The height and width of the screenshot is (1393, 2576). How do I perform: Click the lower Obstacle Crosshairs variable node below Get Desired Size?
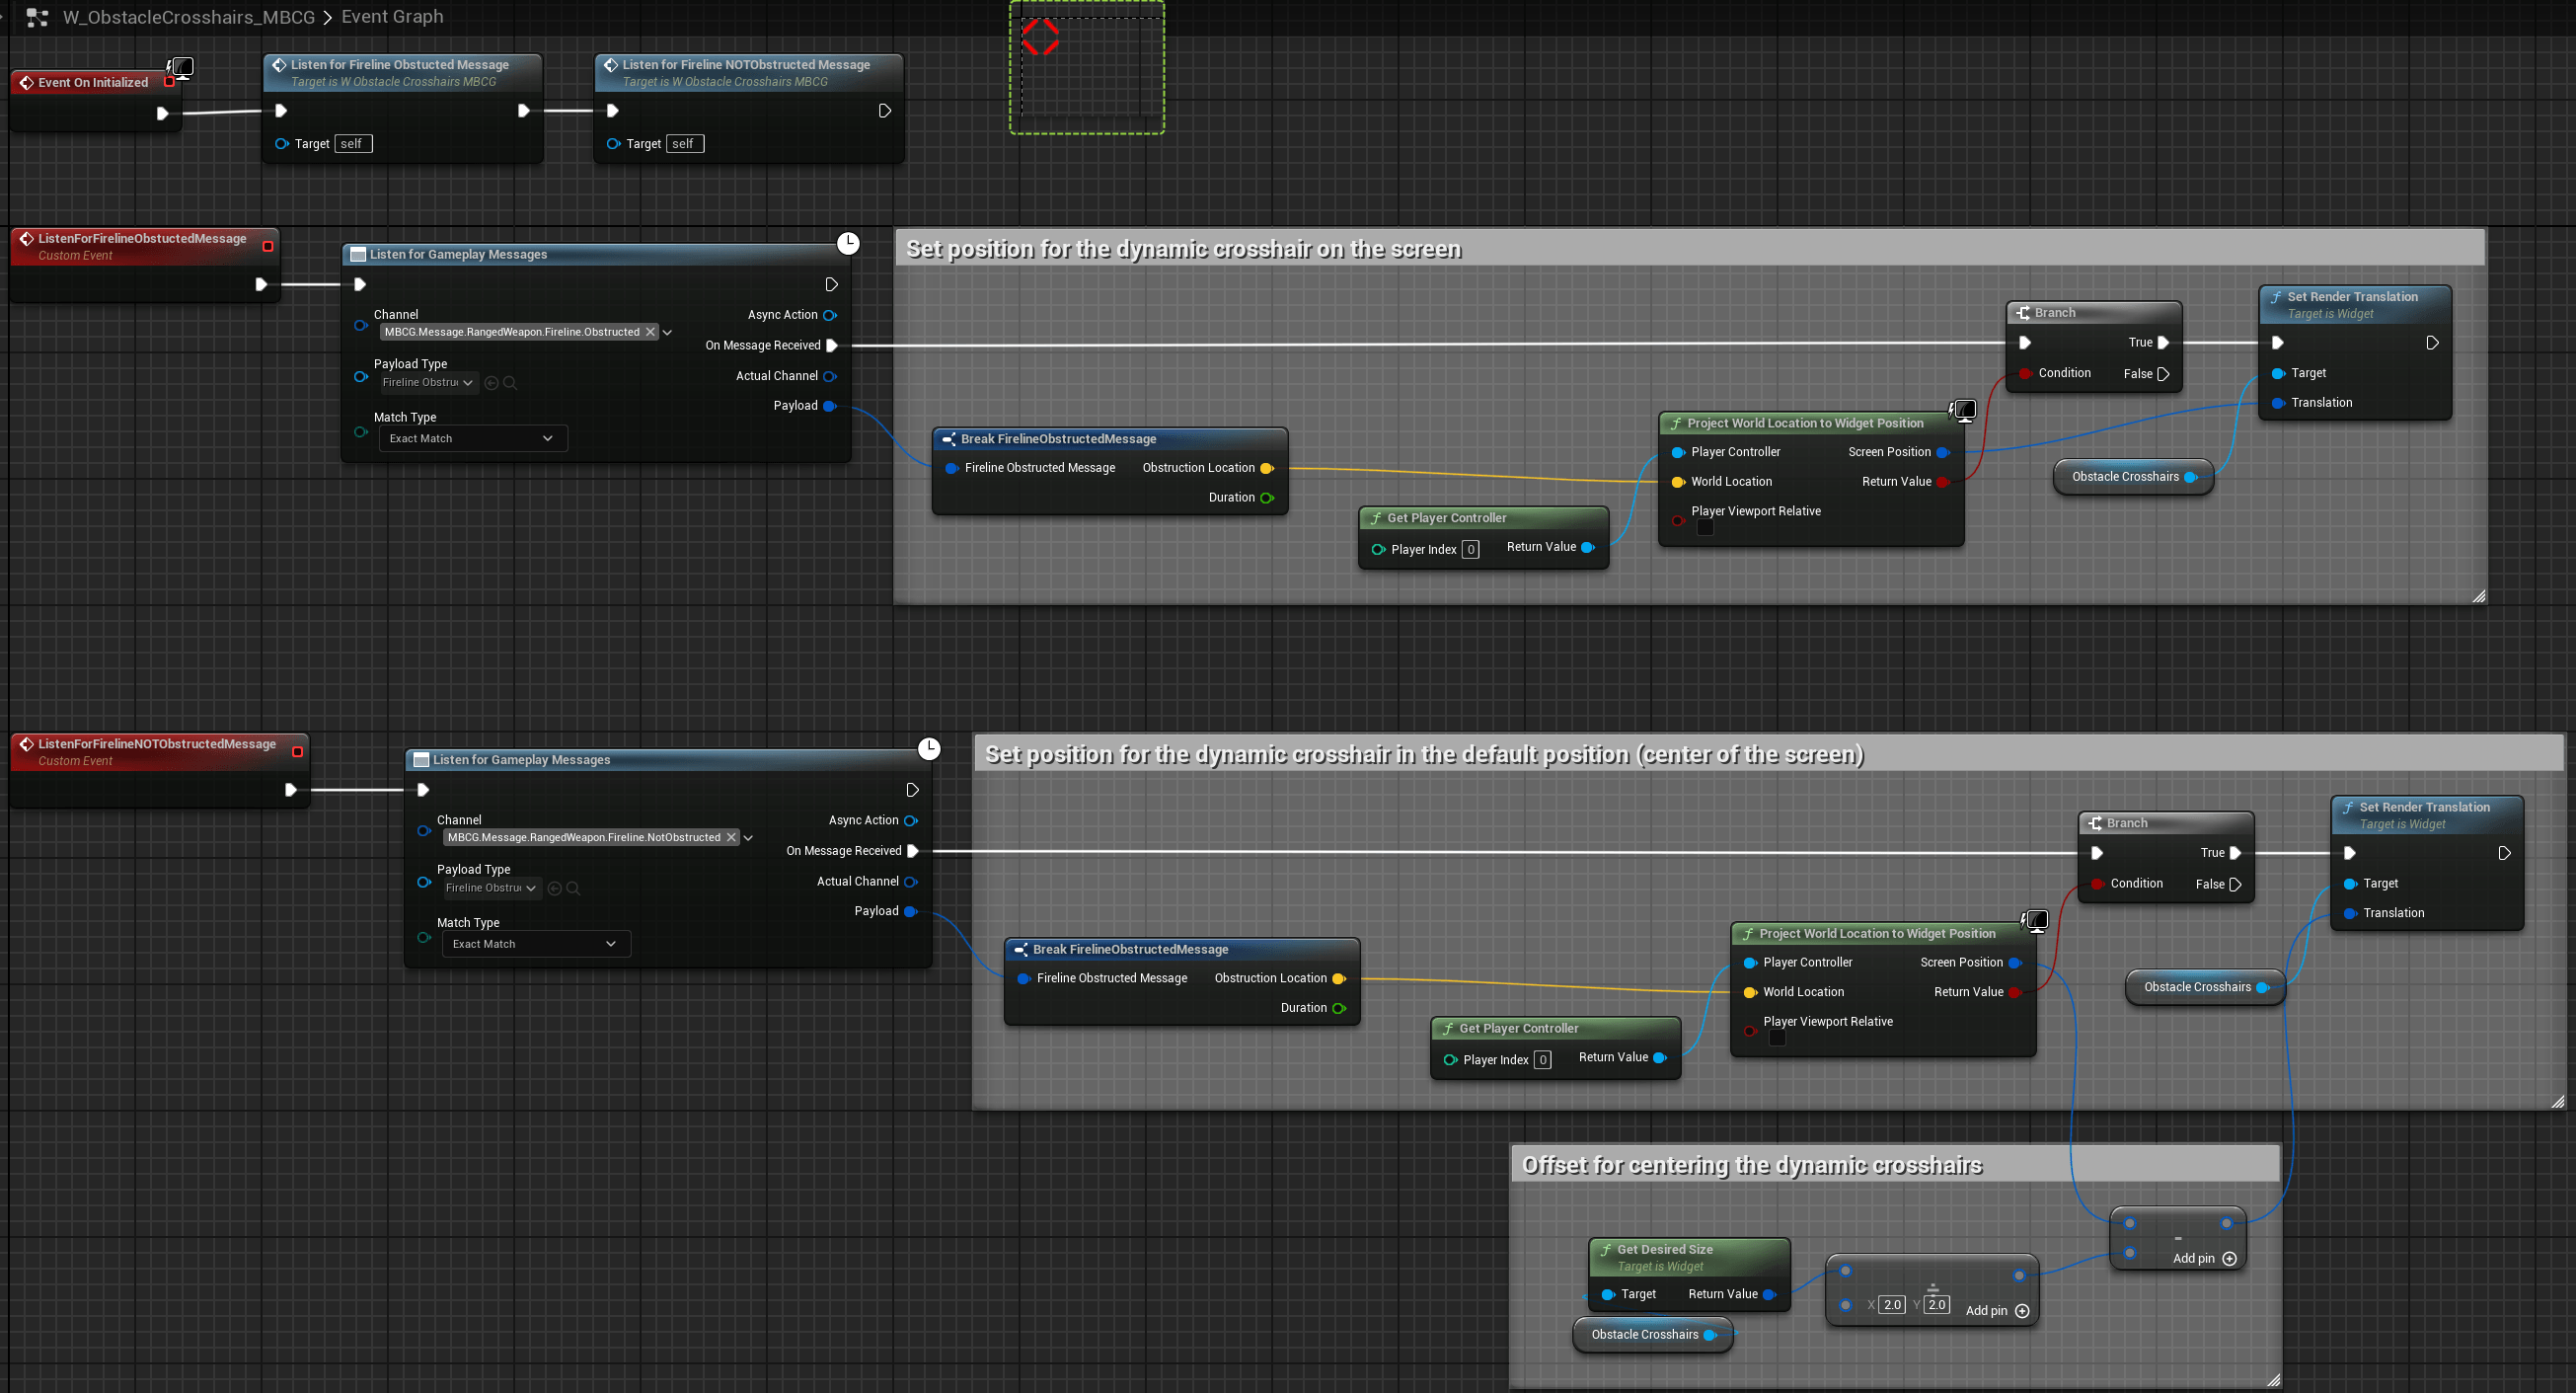pos(1644,1335)
